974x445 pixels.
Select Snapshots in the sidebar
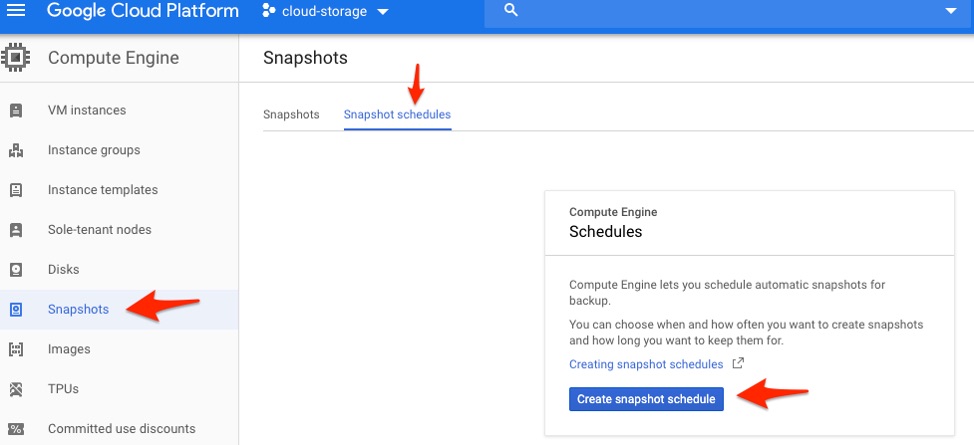pos(78,309)
